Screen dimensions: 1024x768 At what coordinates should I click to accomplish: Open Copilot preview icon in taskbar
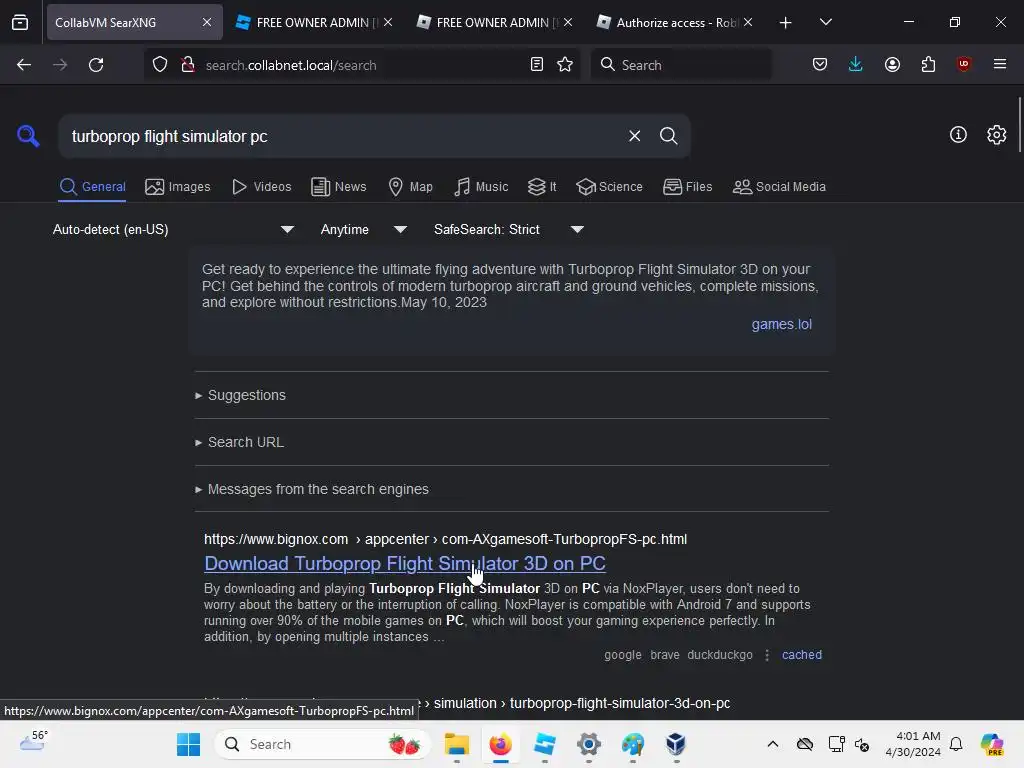tap(992, 744)
